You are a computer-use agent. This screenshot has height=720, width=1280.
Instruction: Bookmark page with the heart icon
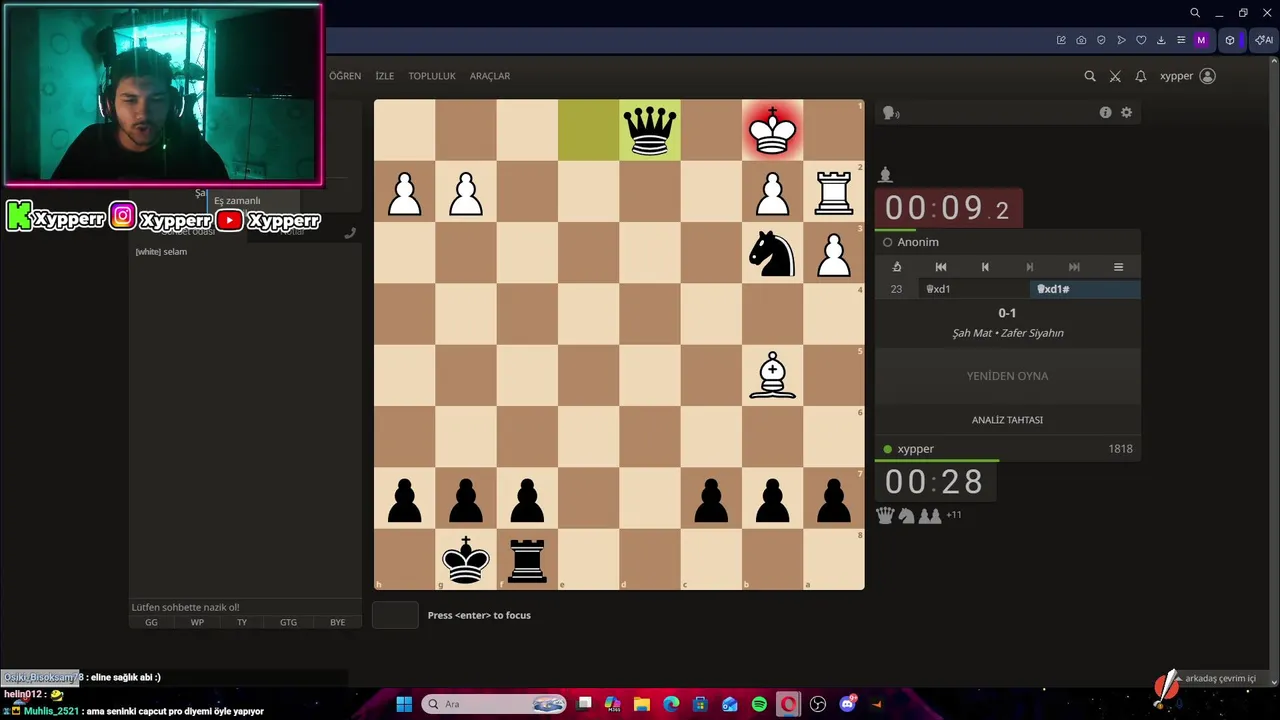pyautogui.click(x=1141, y=40)
